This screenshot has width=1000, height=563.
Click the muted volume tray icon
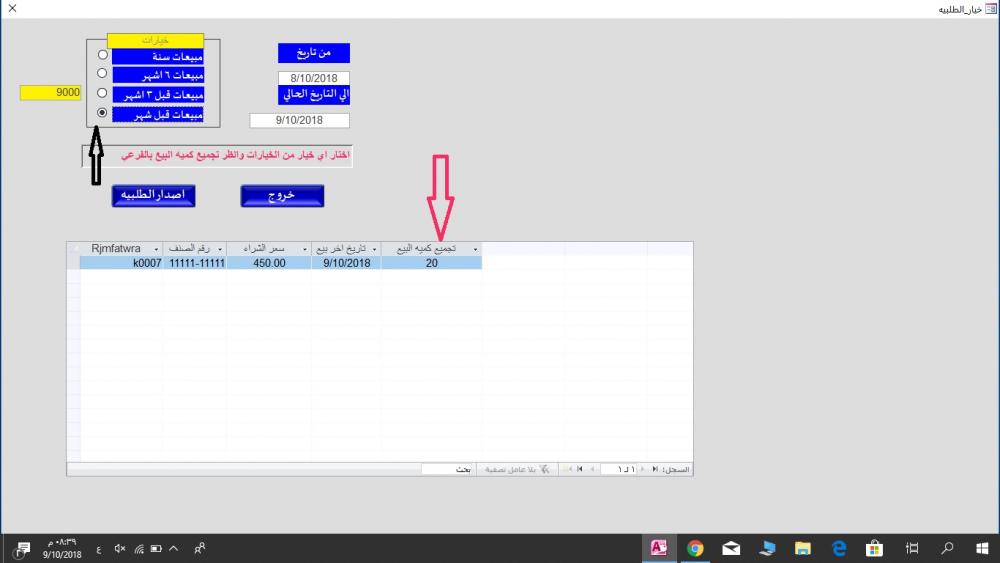(120, 548)
